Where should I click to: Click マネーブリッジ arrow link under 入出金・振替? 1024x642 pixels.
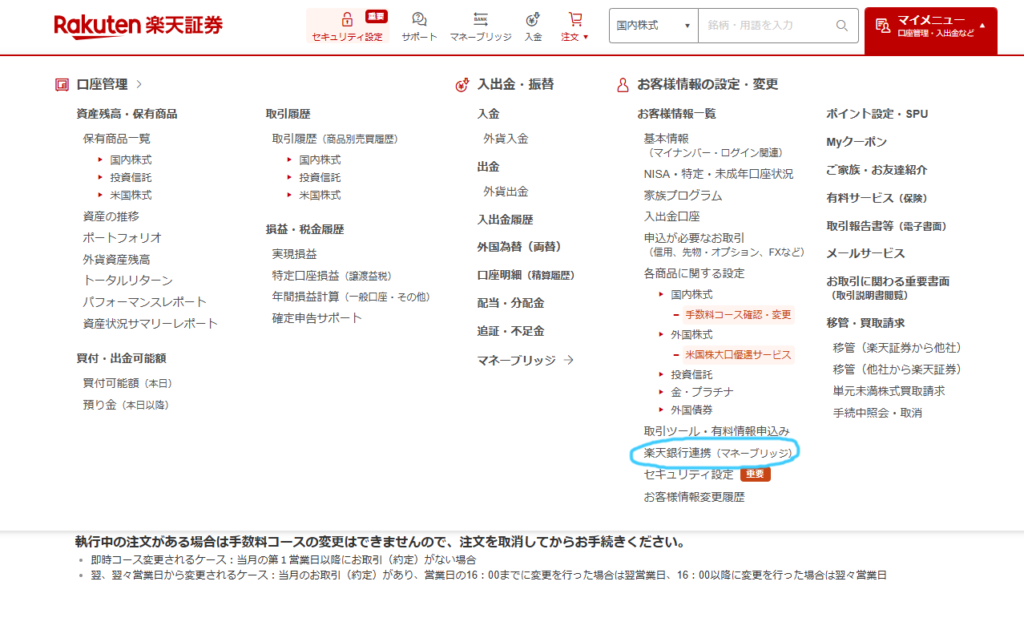point(525,360)
